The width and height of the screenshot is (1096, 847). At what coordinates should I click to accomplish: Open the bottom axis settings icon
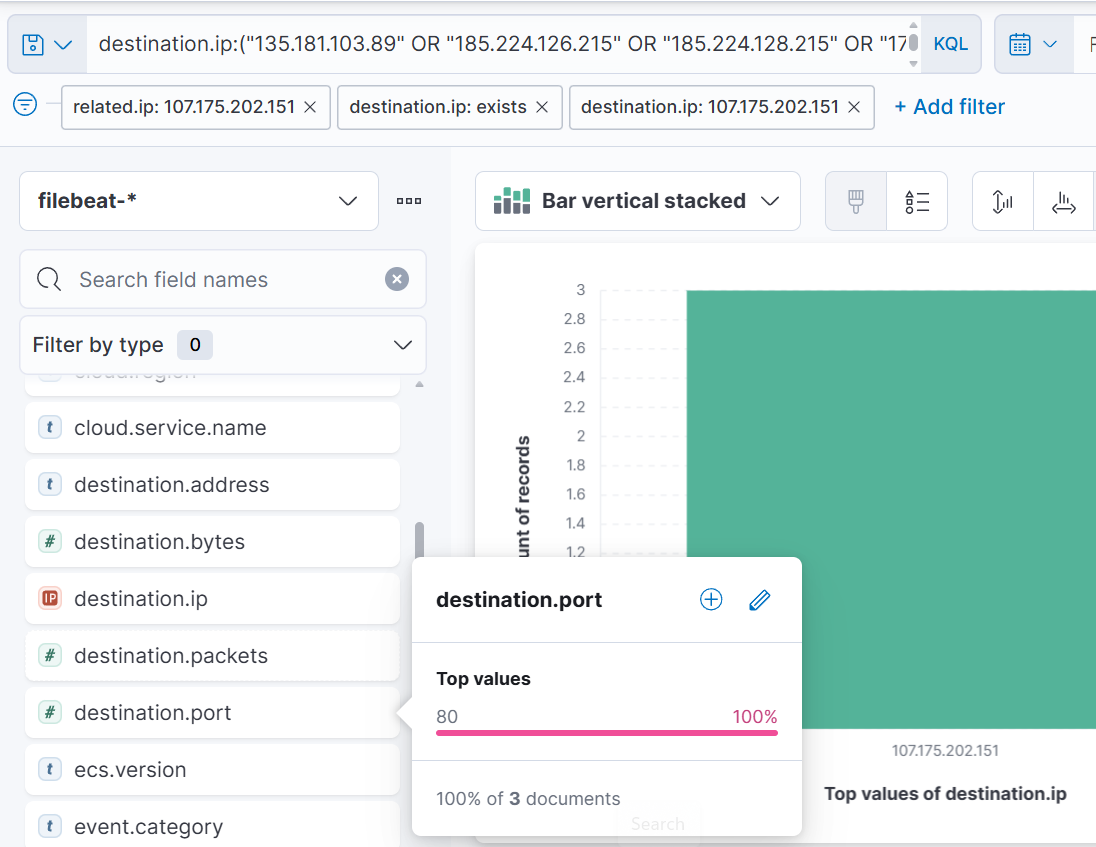(1064, 201)
